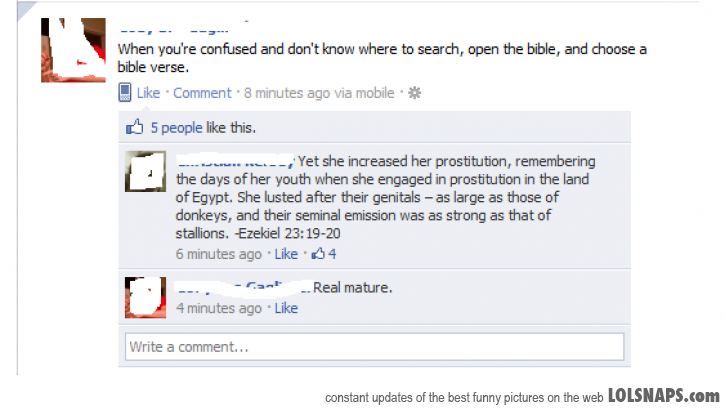Click the 'Real mature' commenter's avatar
The height and width of the screenshot is (415, 725).
[x=145, y=296]
